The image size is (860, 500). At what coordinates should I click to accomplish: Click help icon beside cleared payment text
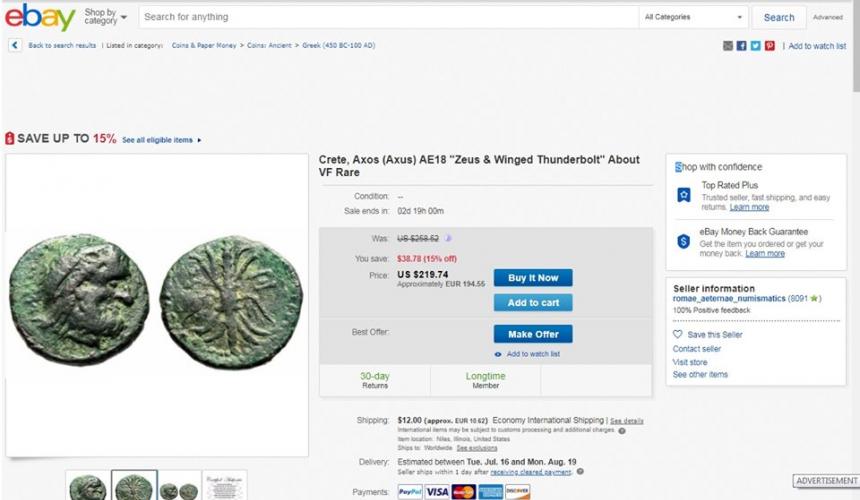coord(580,471)
